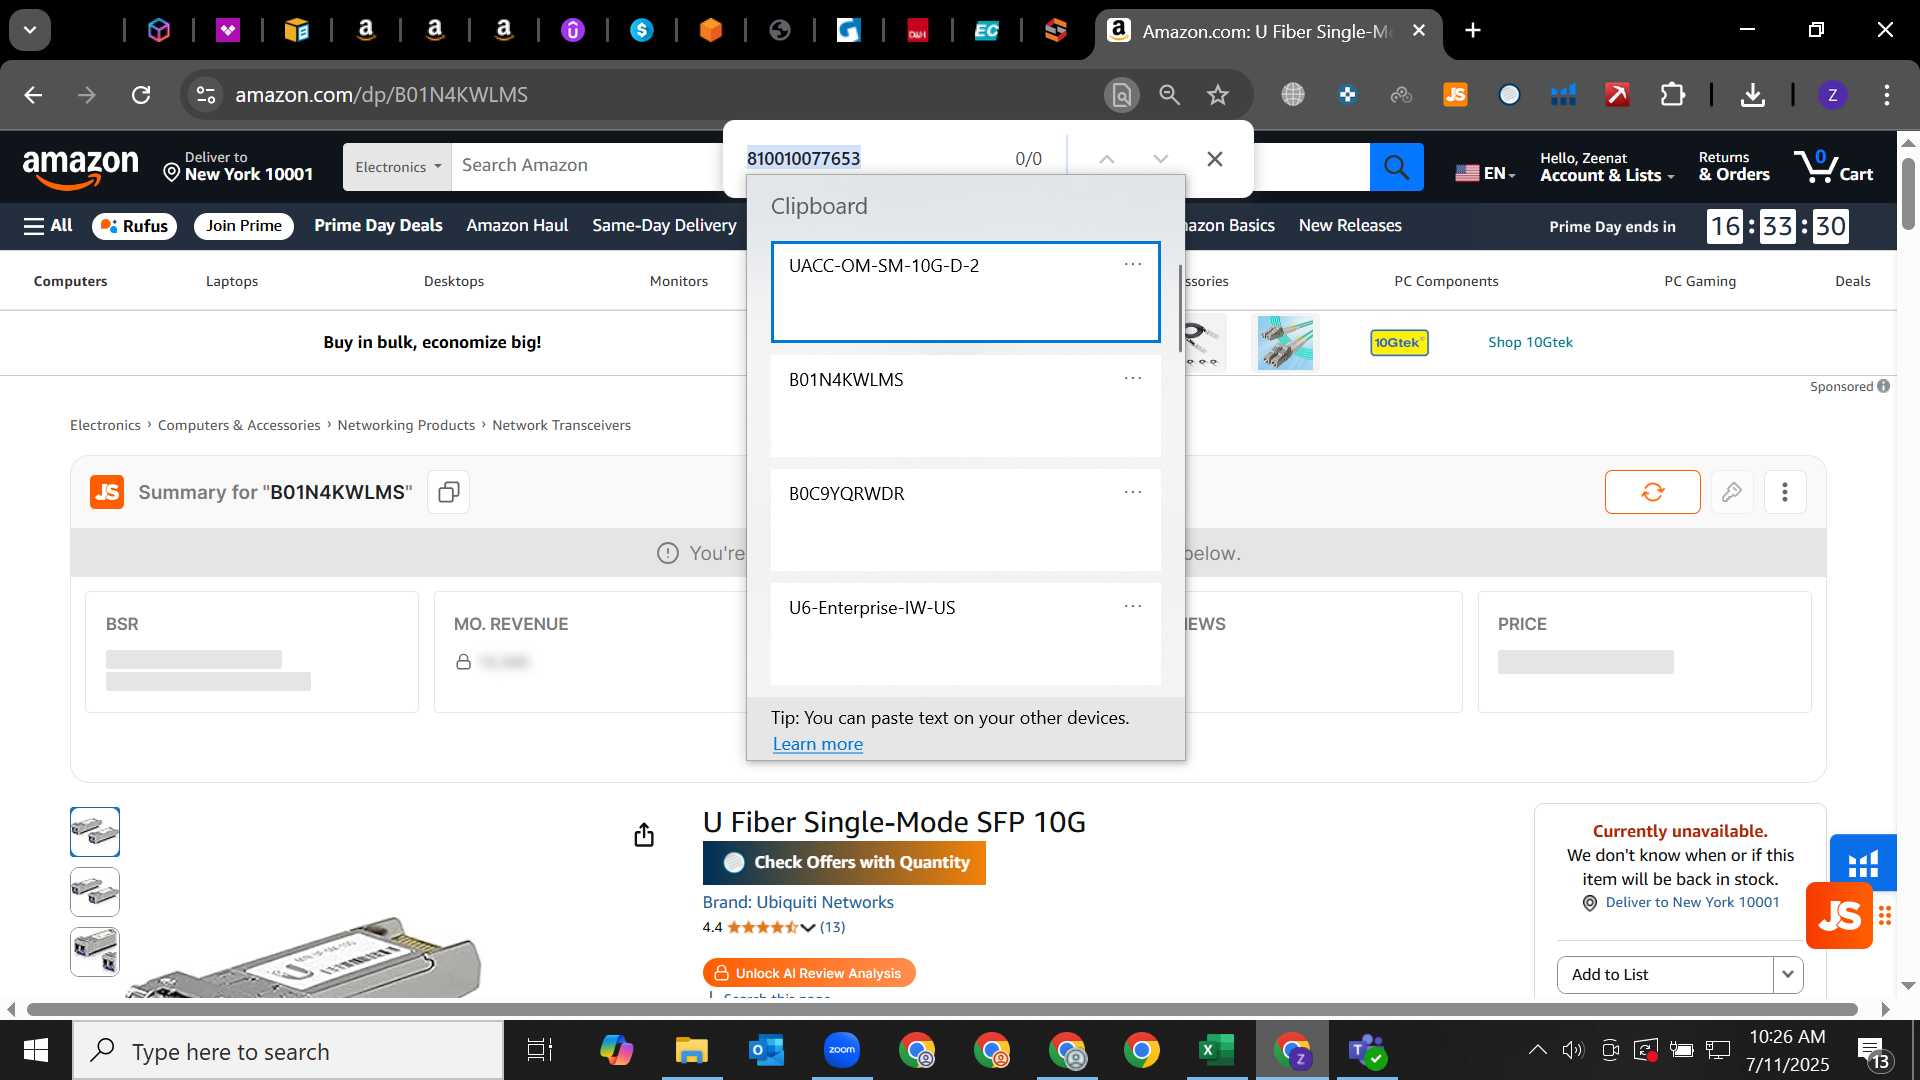The image size is (1920, 1080).
Task: Open the EN language selector
Action: coord(1485,173)
